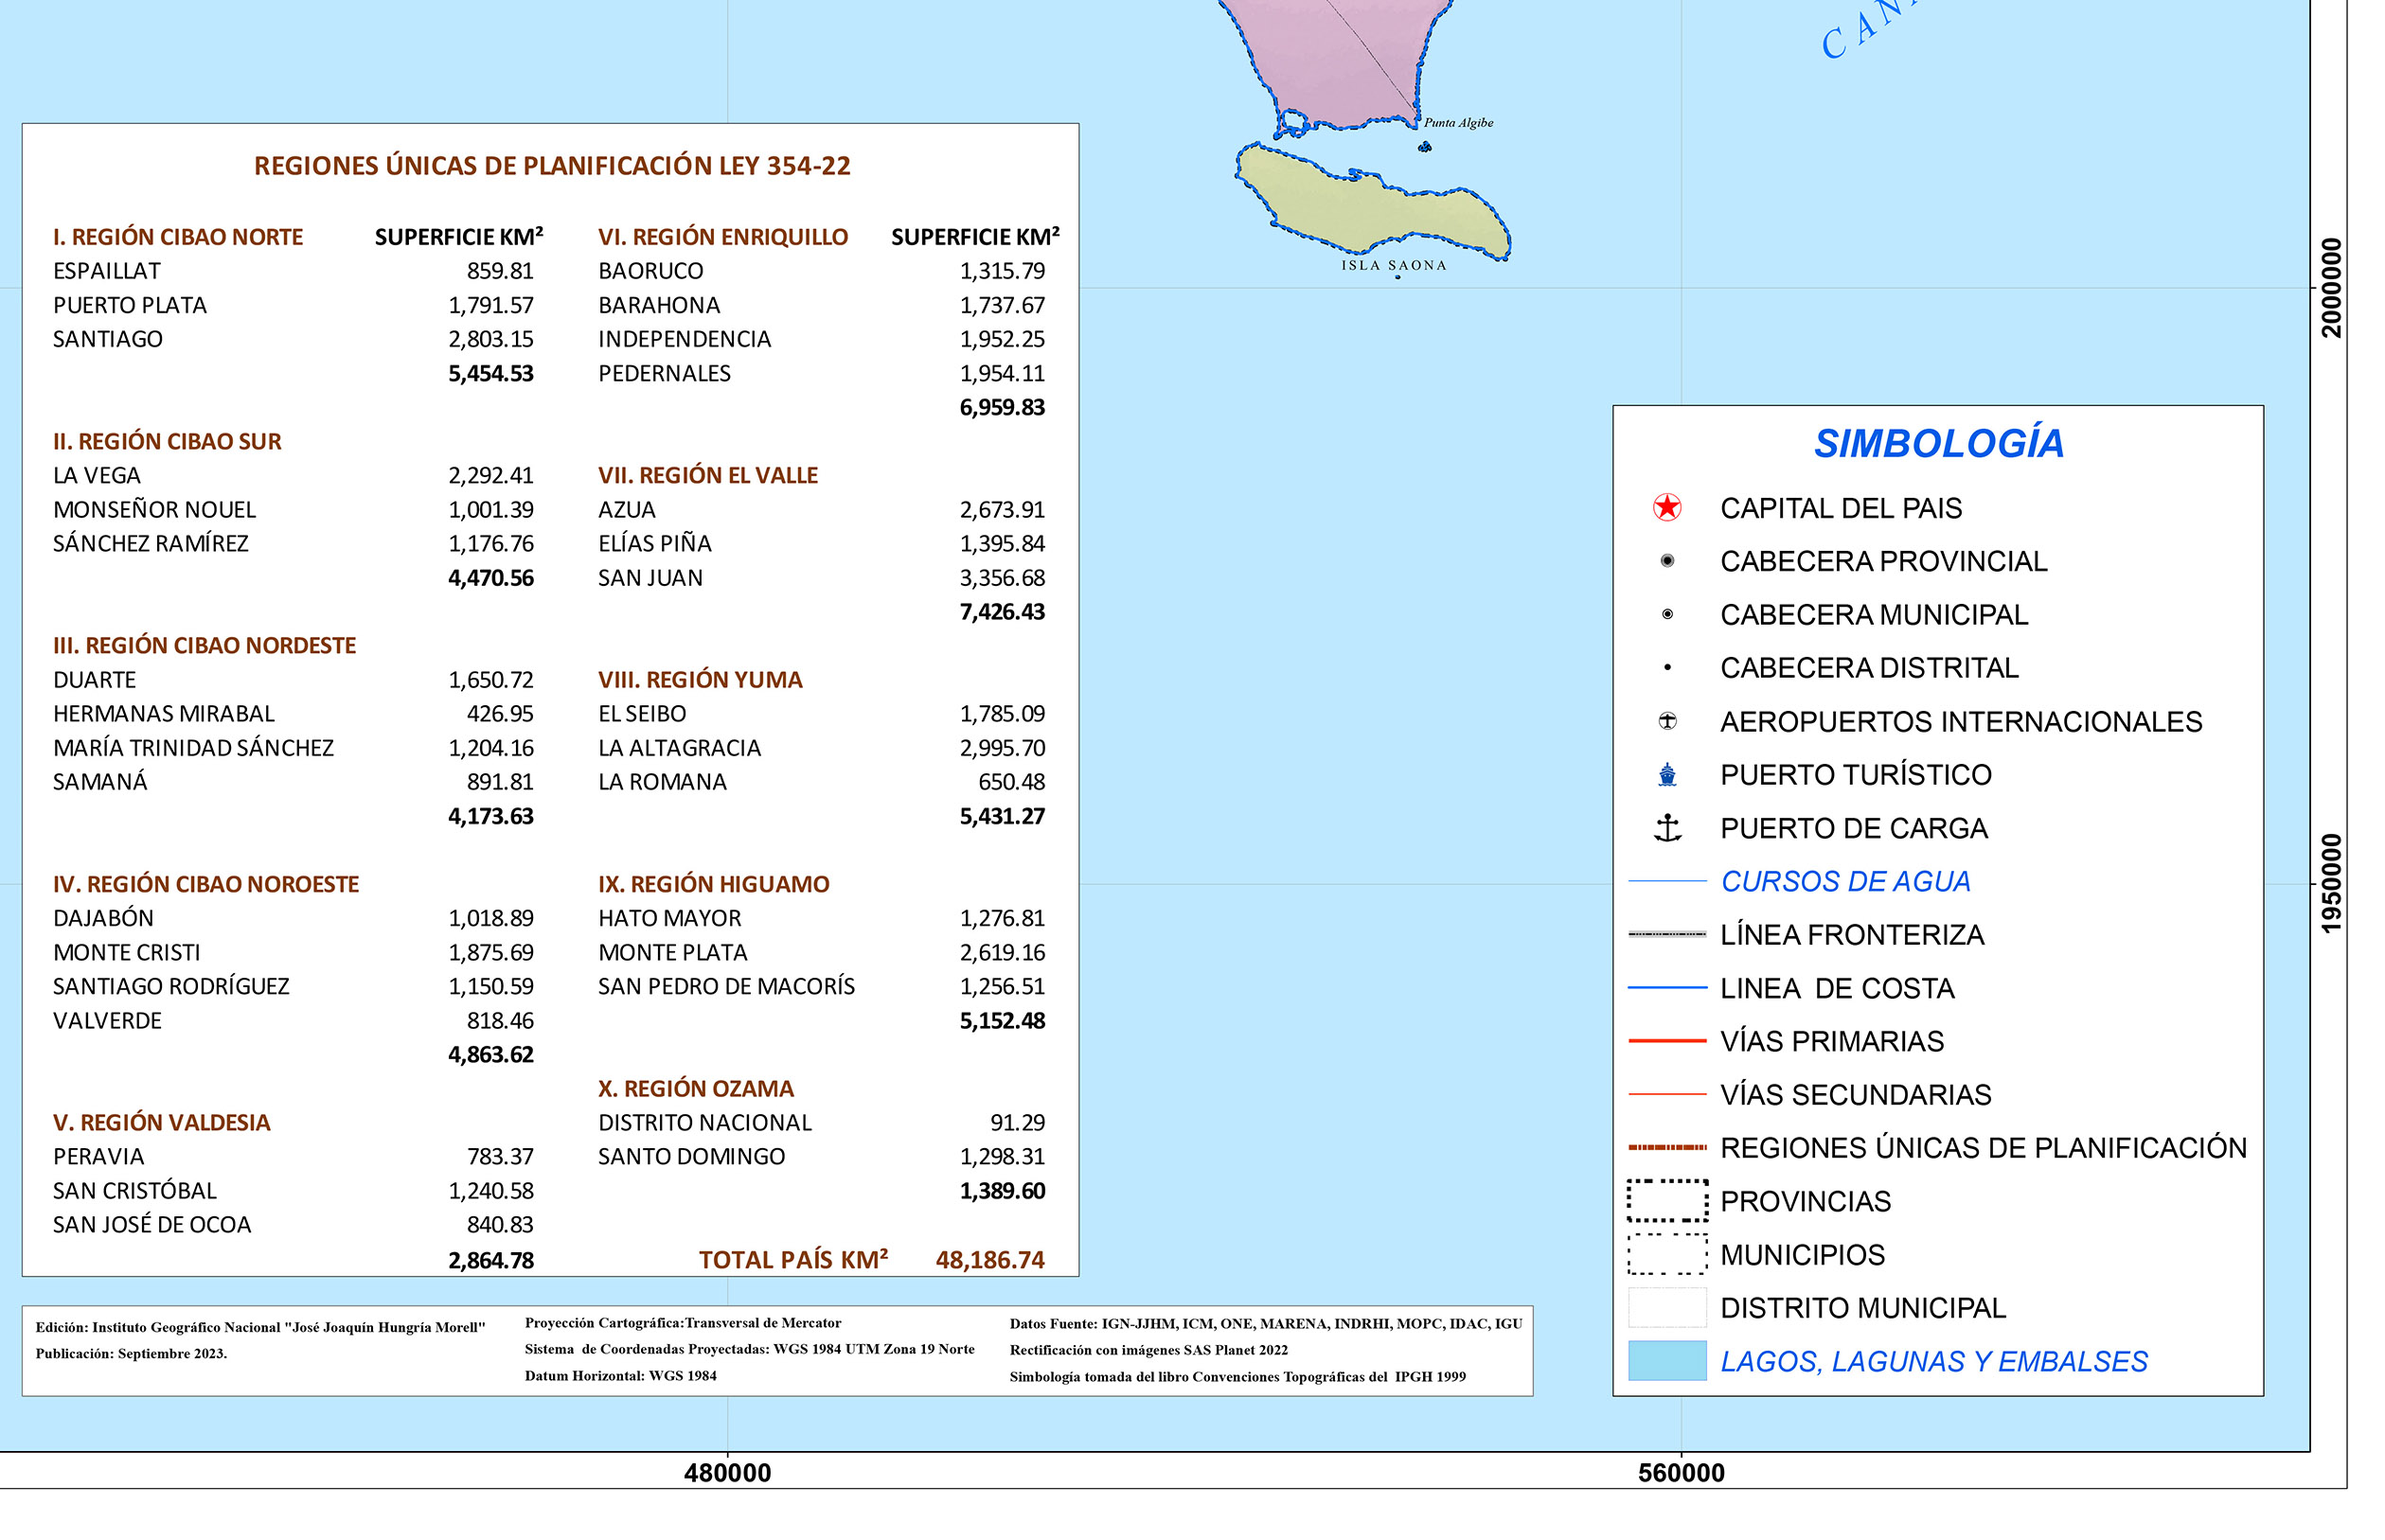Viewport: 2385px width, 1540px height.
Task: Click the Cibao Norte subtotal 5,454.53
Action: (x=491, y=374)
